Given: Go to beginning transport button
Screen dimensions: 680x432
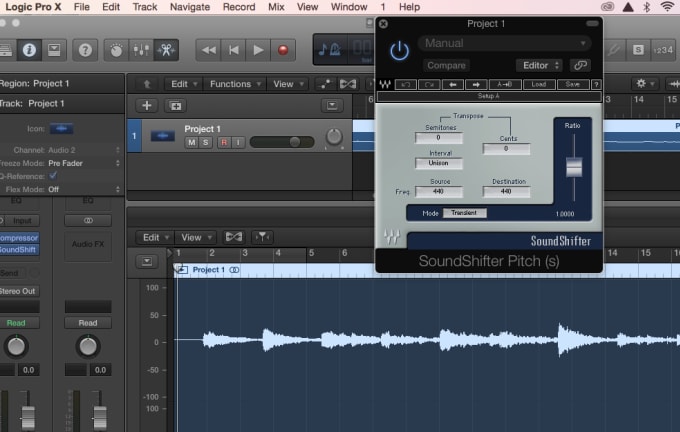Looking at the screenshot, I should pyautogui.click(x=233, y=50).
